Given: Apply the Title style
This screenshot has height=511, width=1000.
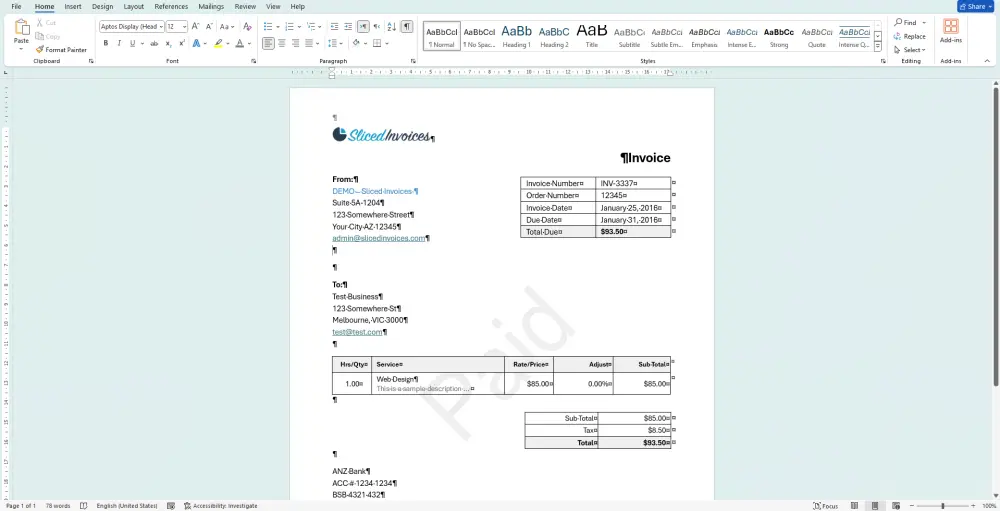Looking at the screenshot, I should coord(591,36).
